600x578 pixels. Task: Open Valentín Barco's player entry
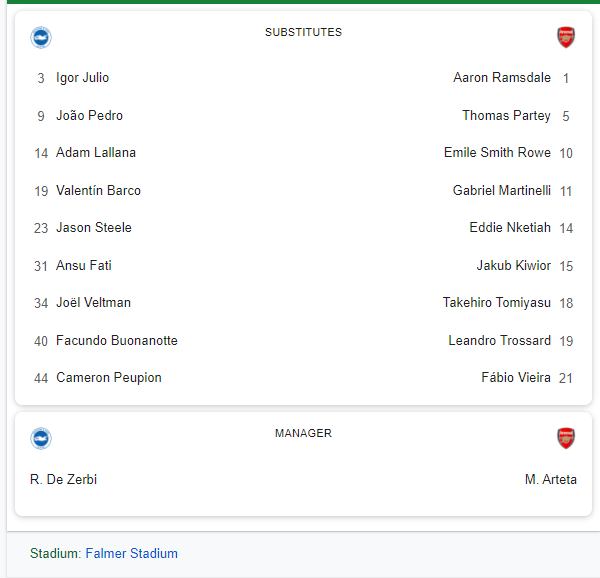point(98,190)
